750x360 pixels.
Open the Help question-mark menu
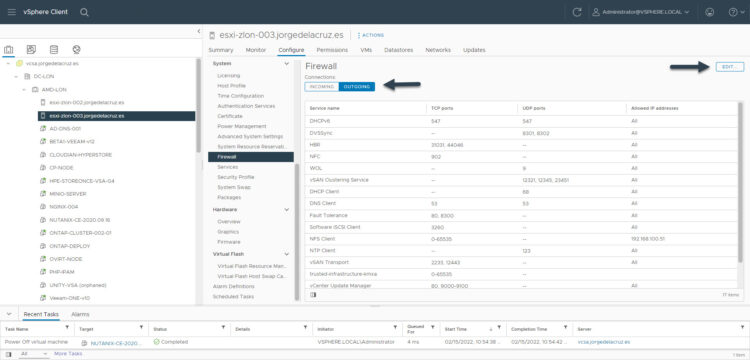tap(736, 12)
